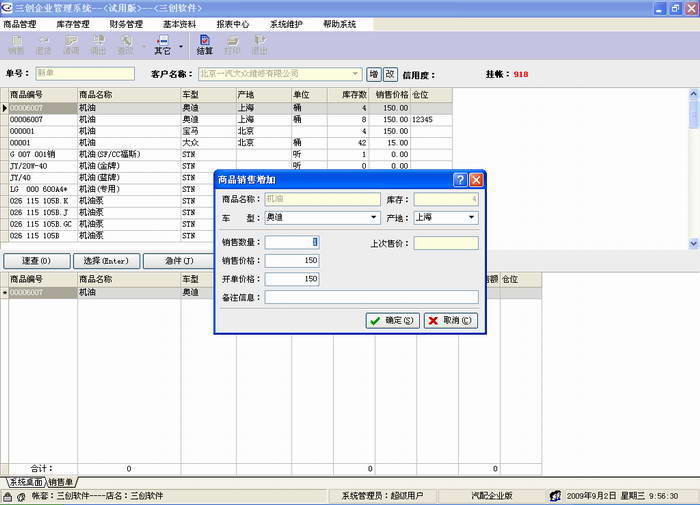Click the application logo in title bar
This screenshot has width=700, height=505.
point(7,8)
